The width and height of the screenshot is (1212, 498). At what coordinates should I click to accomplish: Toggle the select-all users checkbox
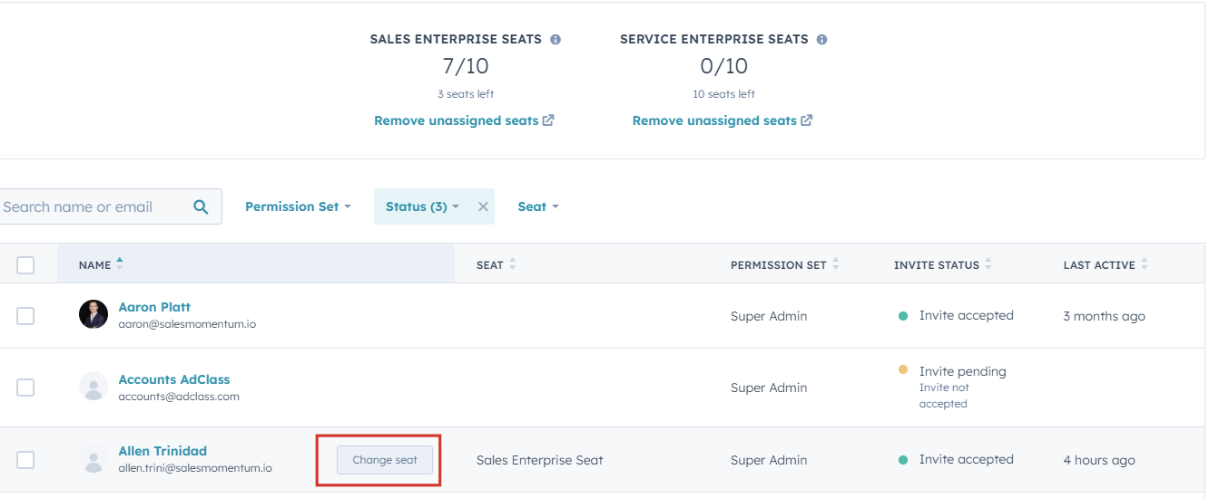(26, 265)
